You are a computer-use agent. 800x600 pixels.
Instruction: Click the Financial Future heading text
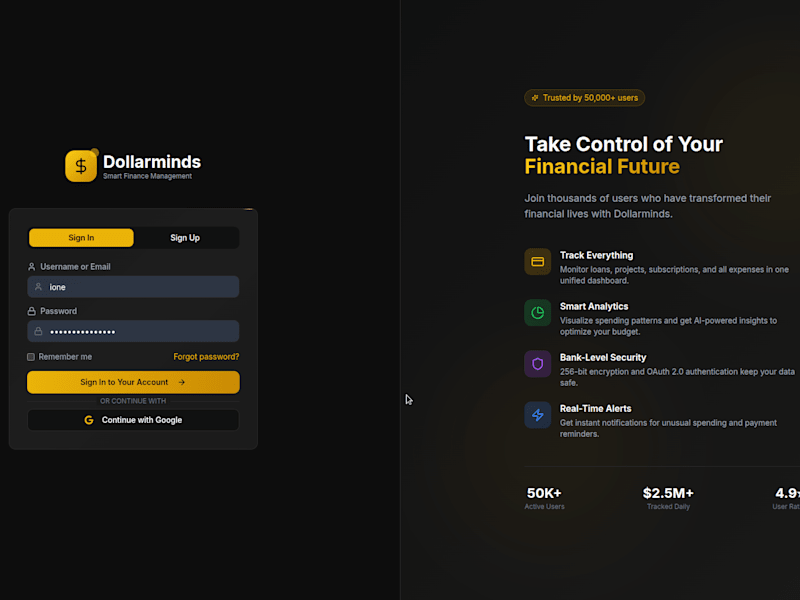coord(602,167)
